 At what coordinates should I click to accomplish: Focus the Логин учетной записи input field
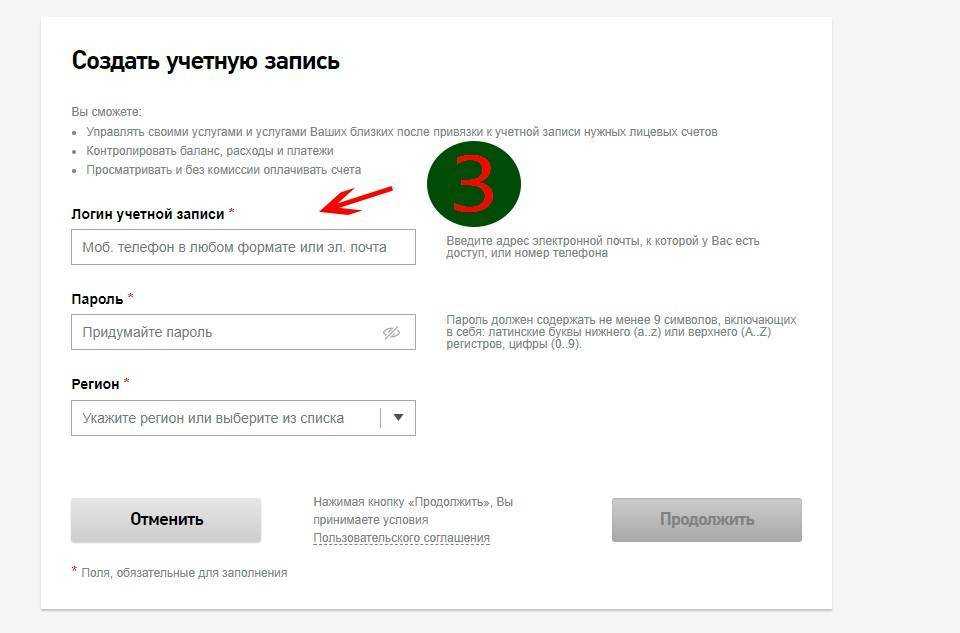tap(243, 247)
